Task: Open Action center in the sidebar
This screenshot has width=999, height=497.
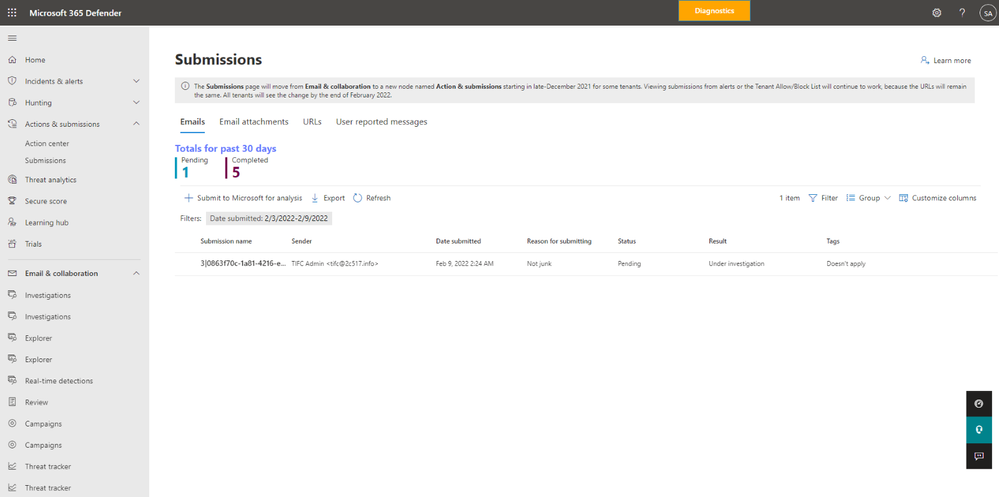Action: pos(47,144)
